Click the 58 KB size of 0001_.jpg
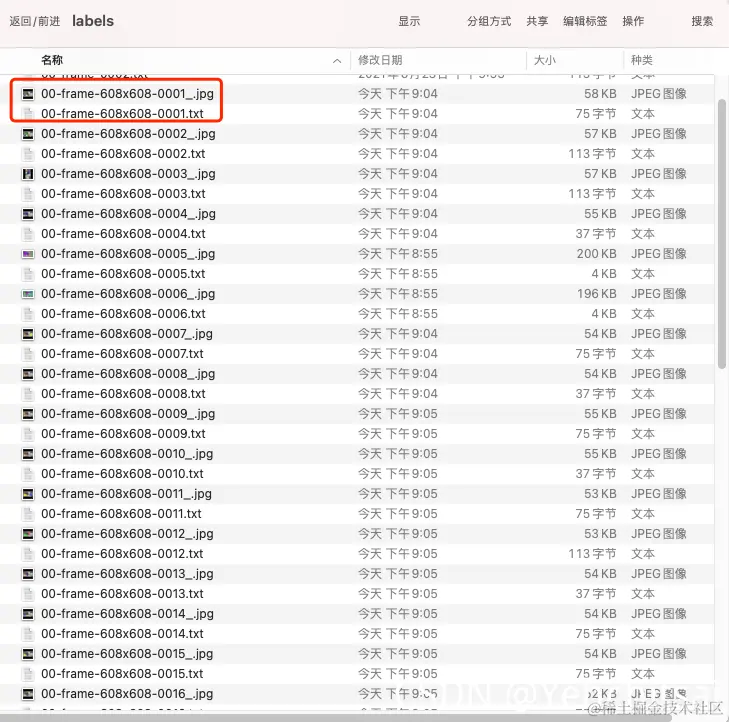 [600, 94]
